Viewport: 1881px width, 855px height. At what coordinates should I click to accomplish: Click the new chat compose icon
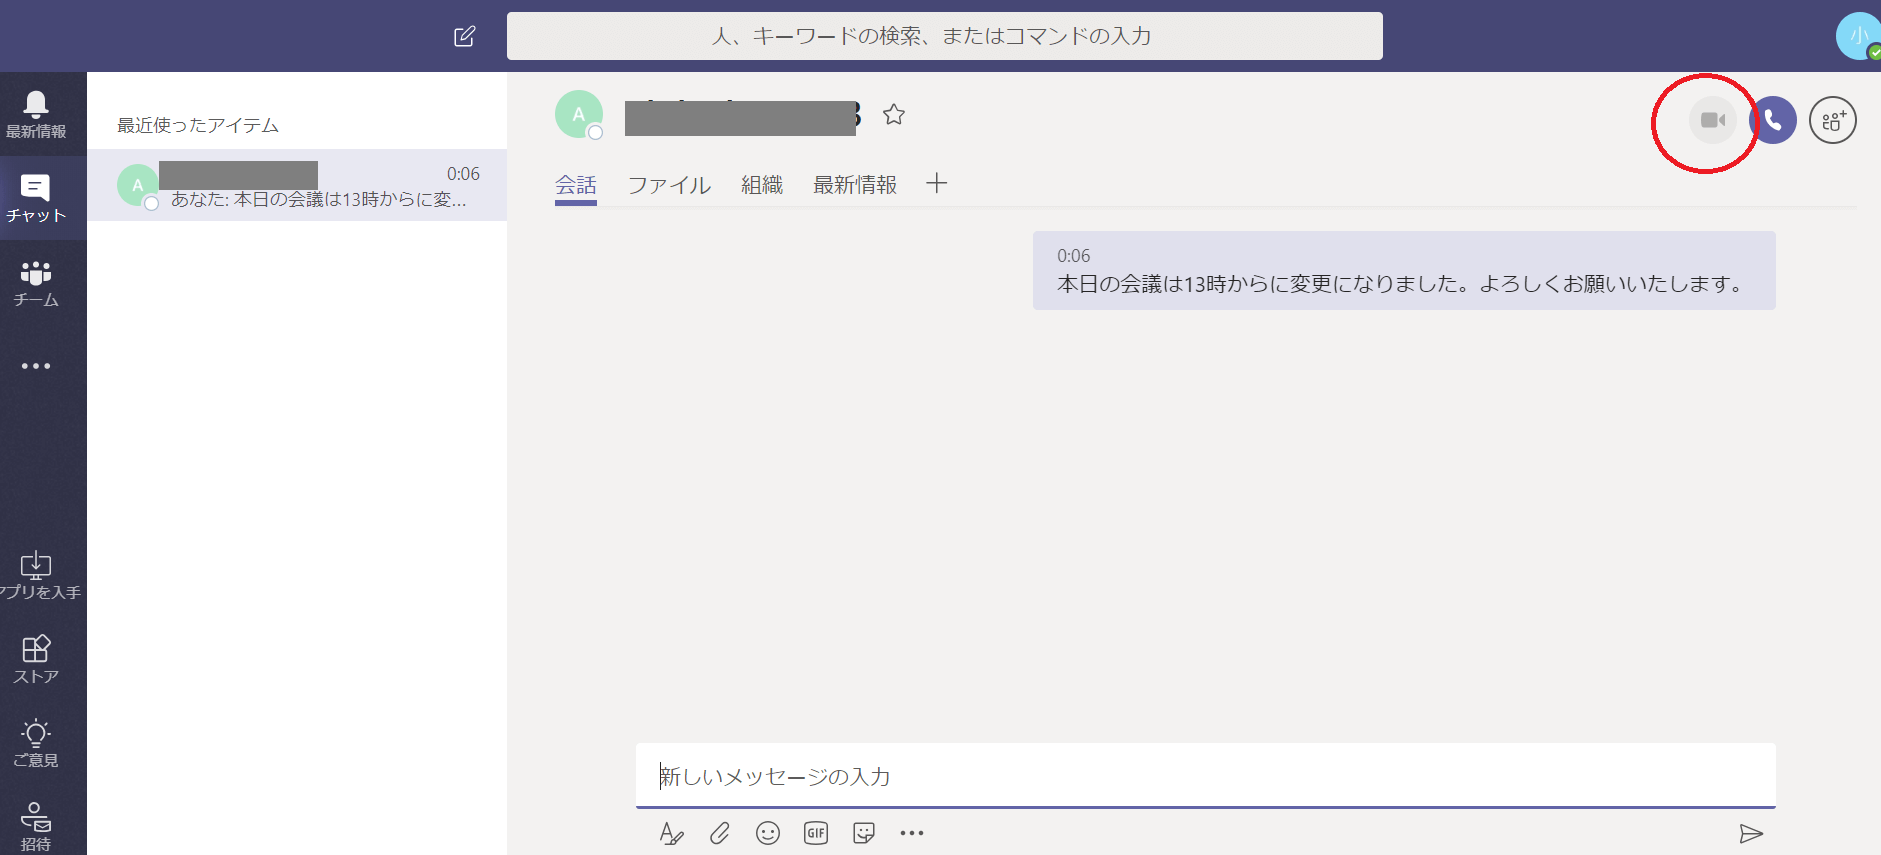click(x=464, y=37)
